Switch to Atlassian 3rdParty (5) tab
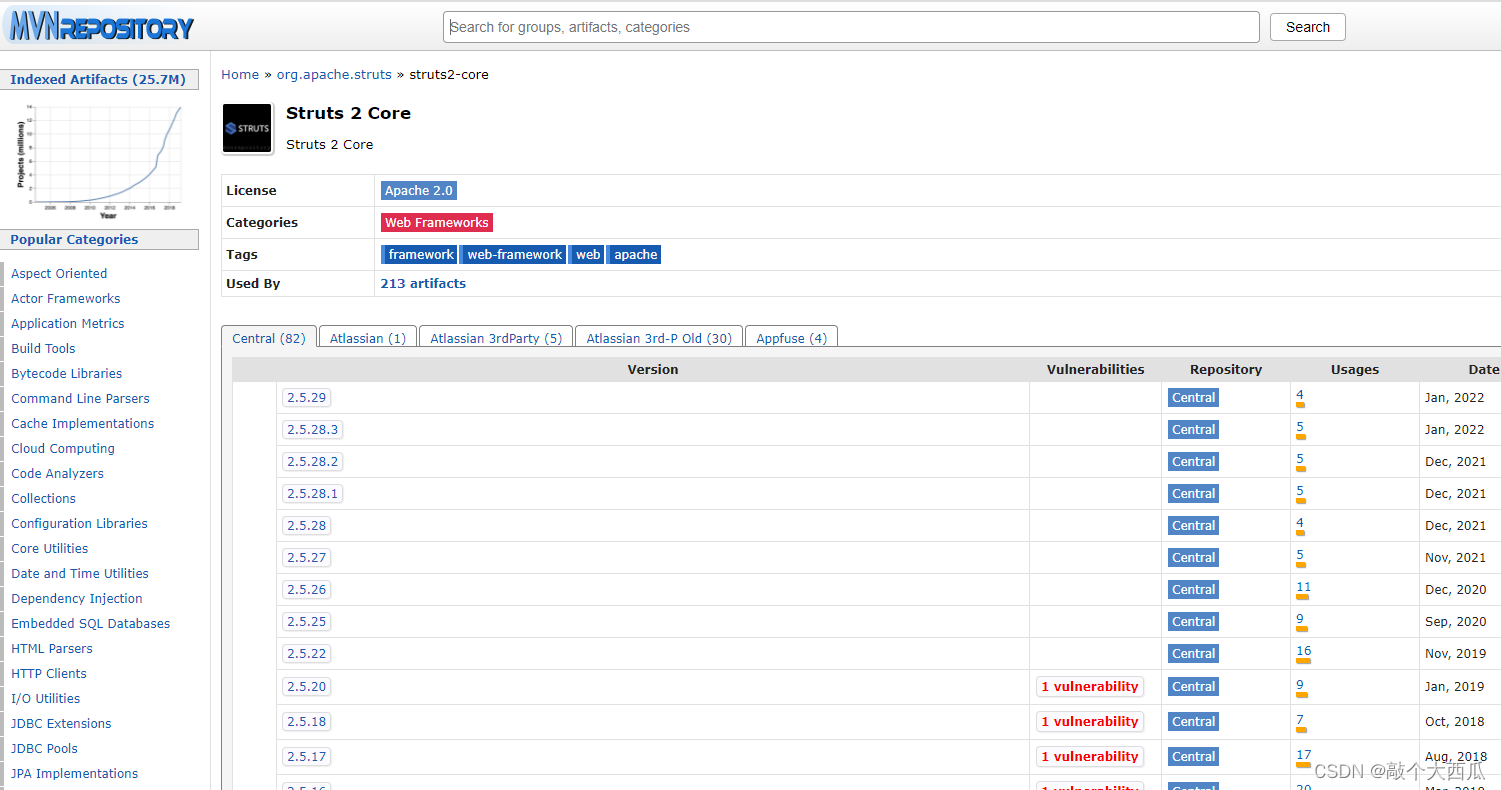 [496, 338]
